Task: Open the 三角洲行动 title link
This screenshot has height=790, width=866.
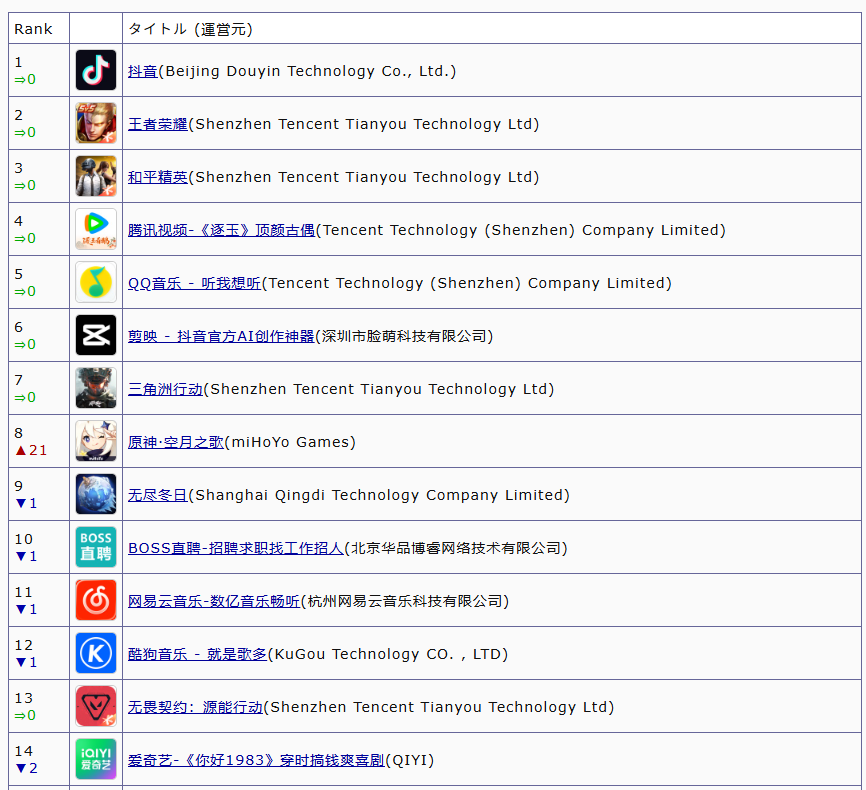Action: (166, 389)
